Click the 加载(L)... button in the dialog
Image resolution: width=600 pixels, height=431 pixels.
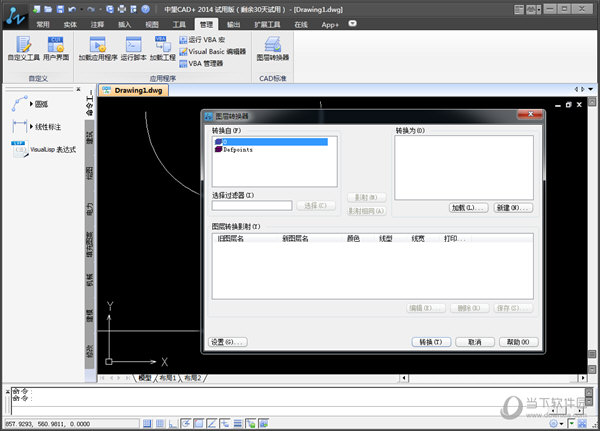click(468, 208)
